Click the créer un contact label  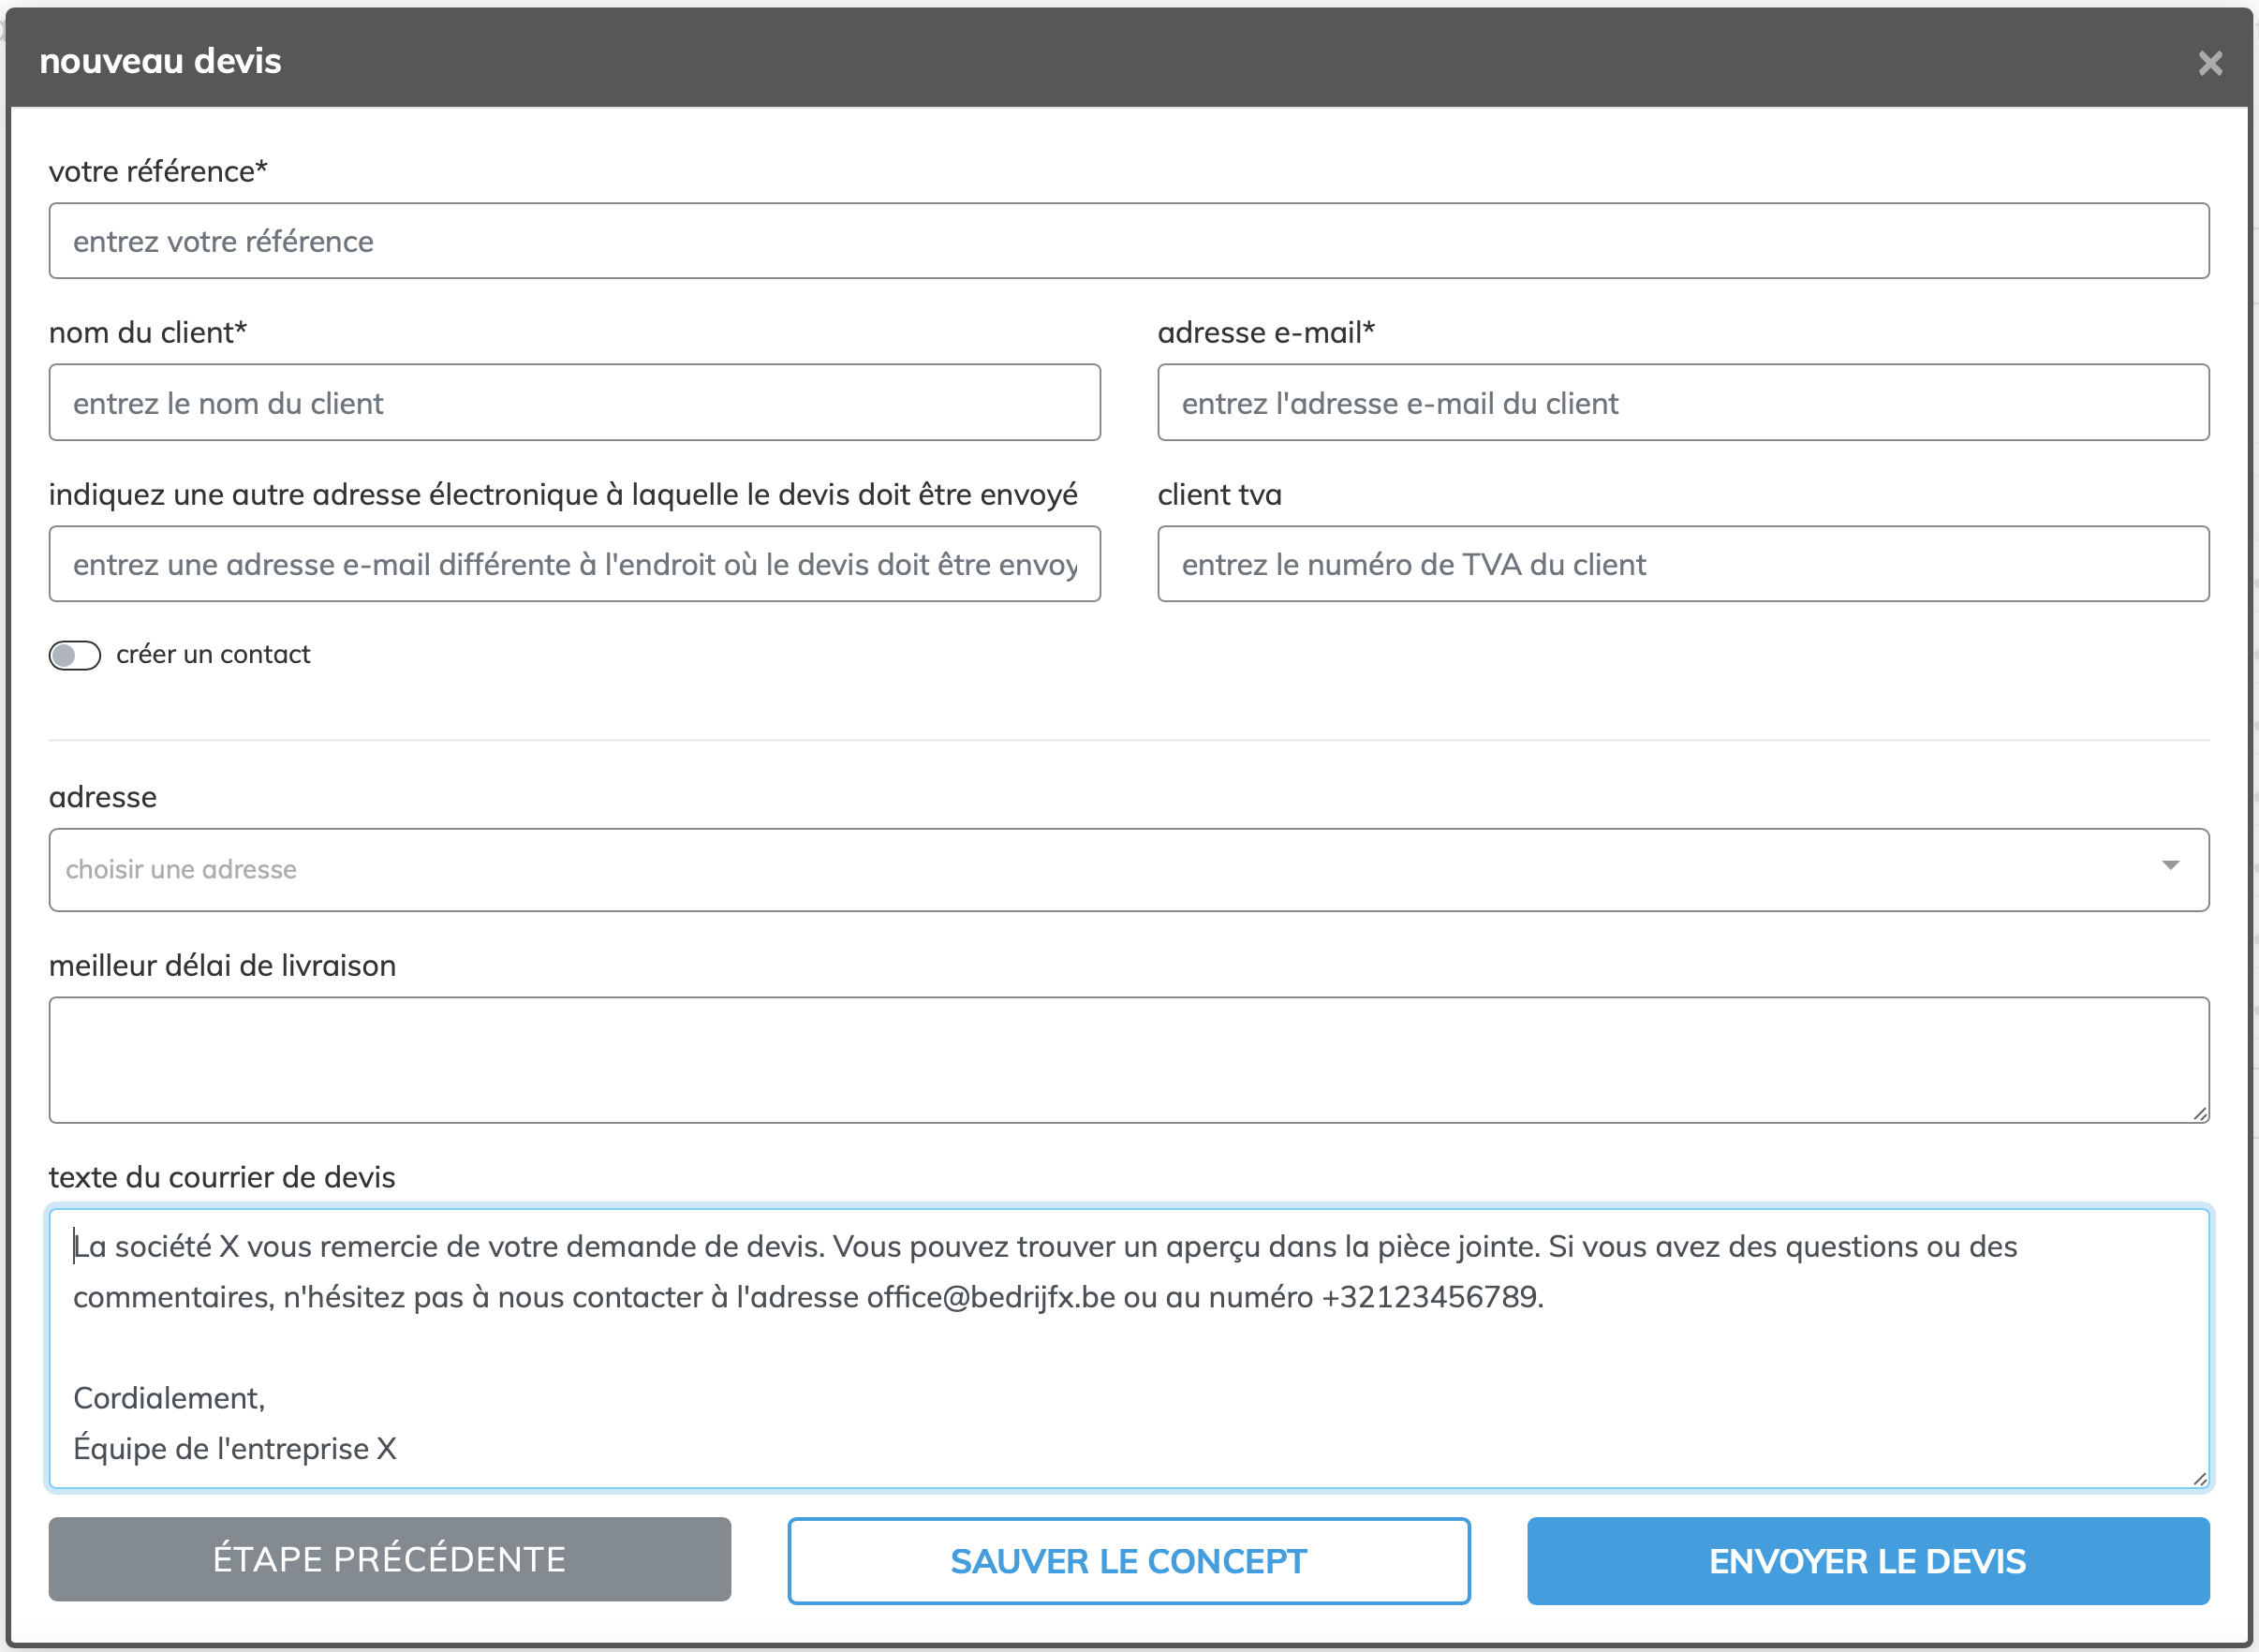tap(213, 654)
